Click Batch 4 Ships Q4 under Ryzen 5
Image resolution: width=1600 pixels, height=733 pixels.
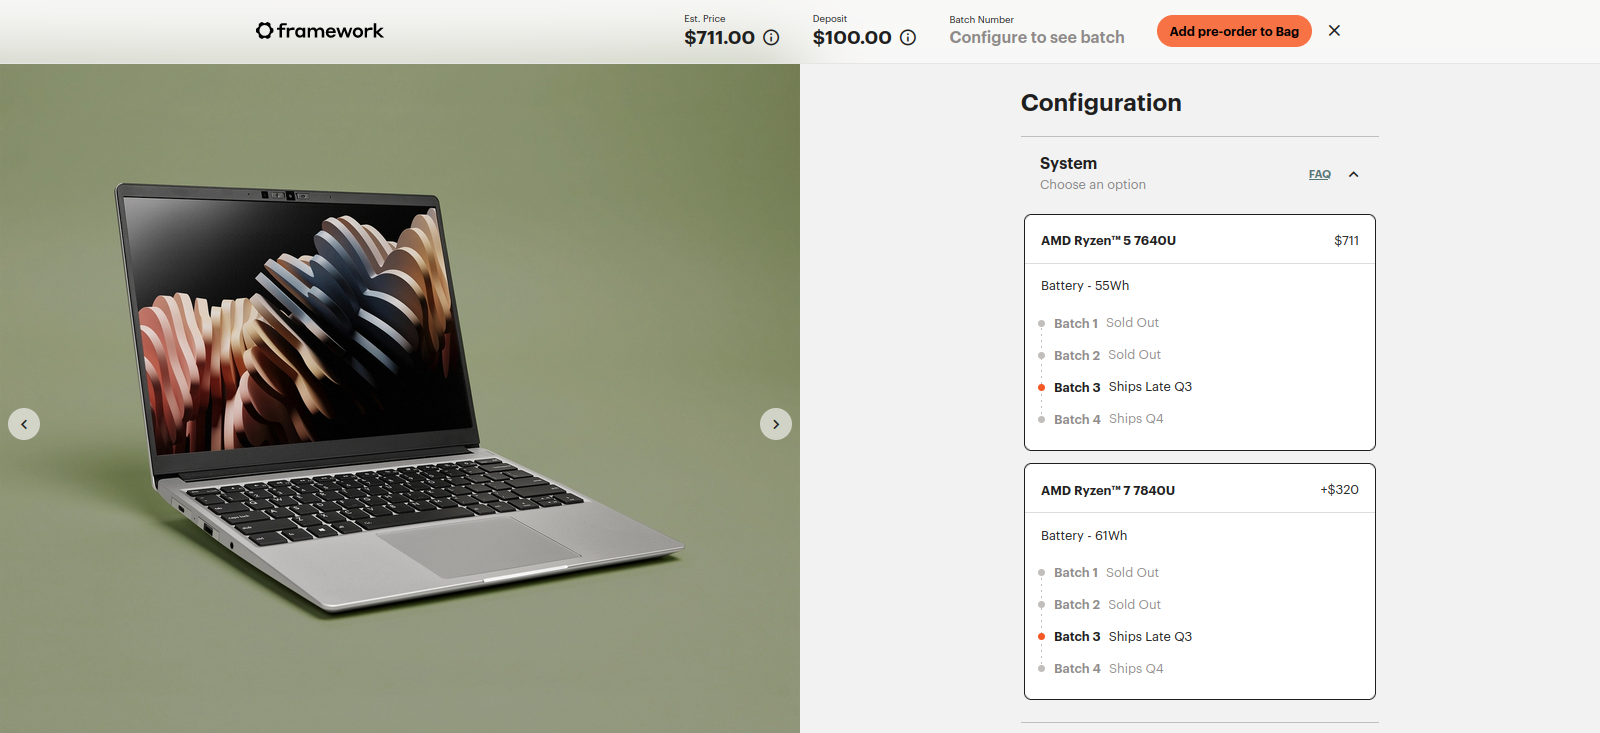click(1108, 419)
